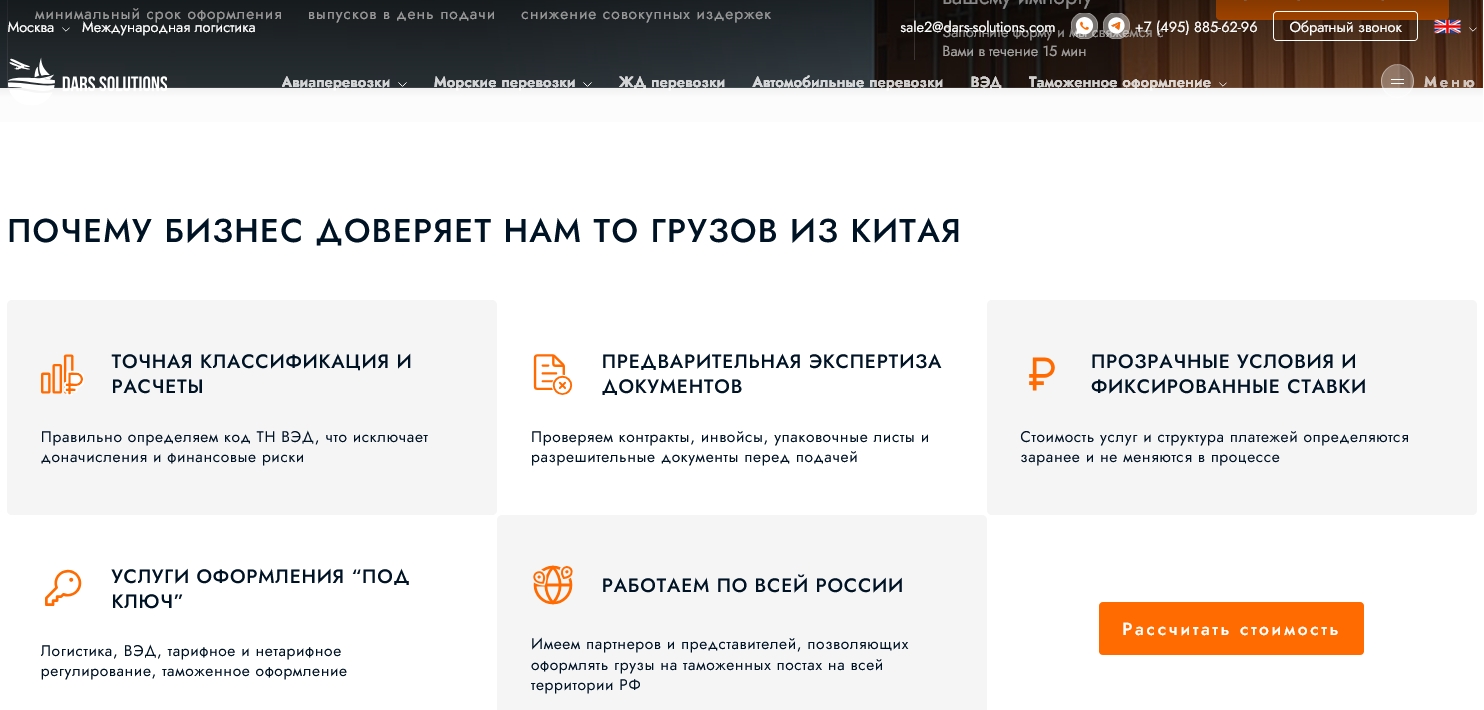Screen dimensions: 1484x710
Task: Select heading Точная классификация и расчеты
Action: tap(262, 374)
